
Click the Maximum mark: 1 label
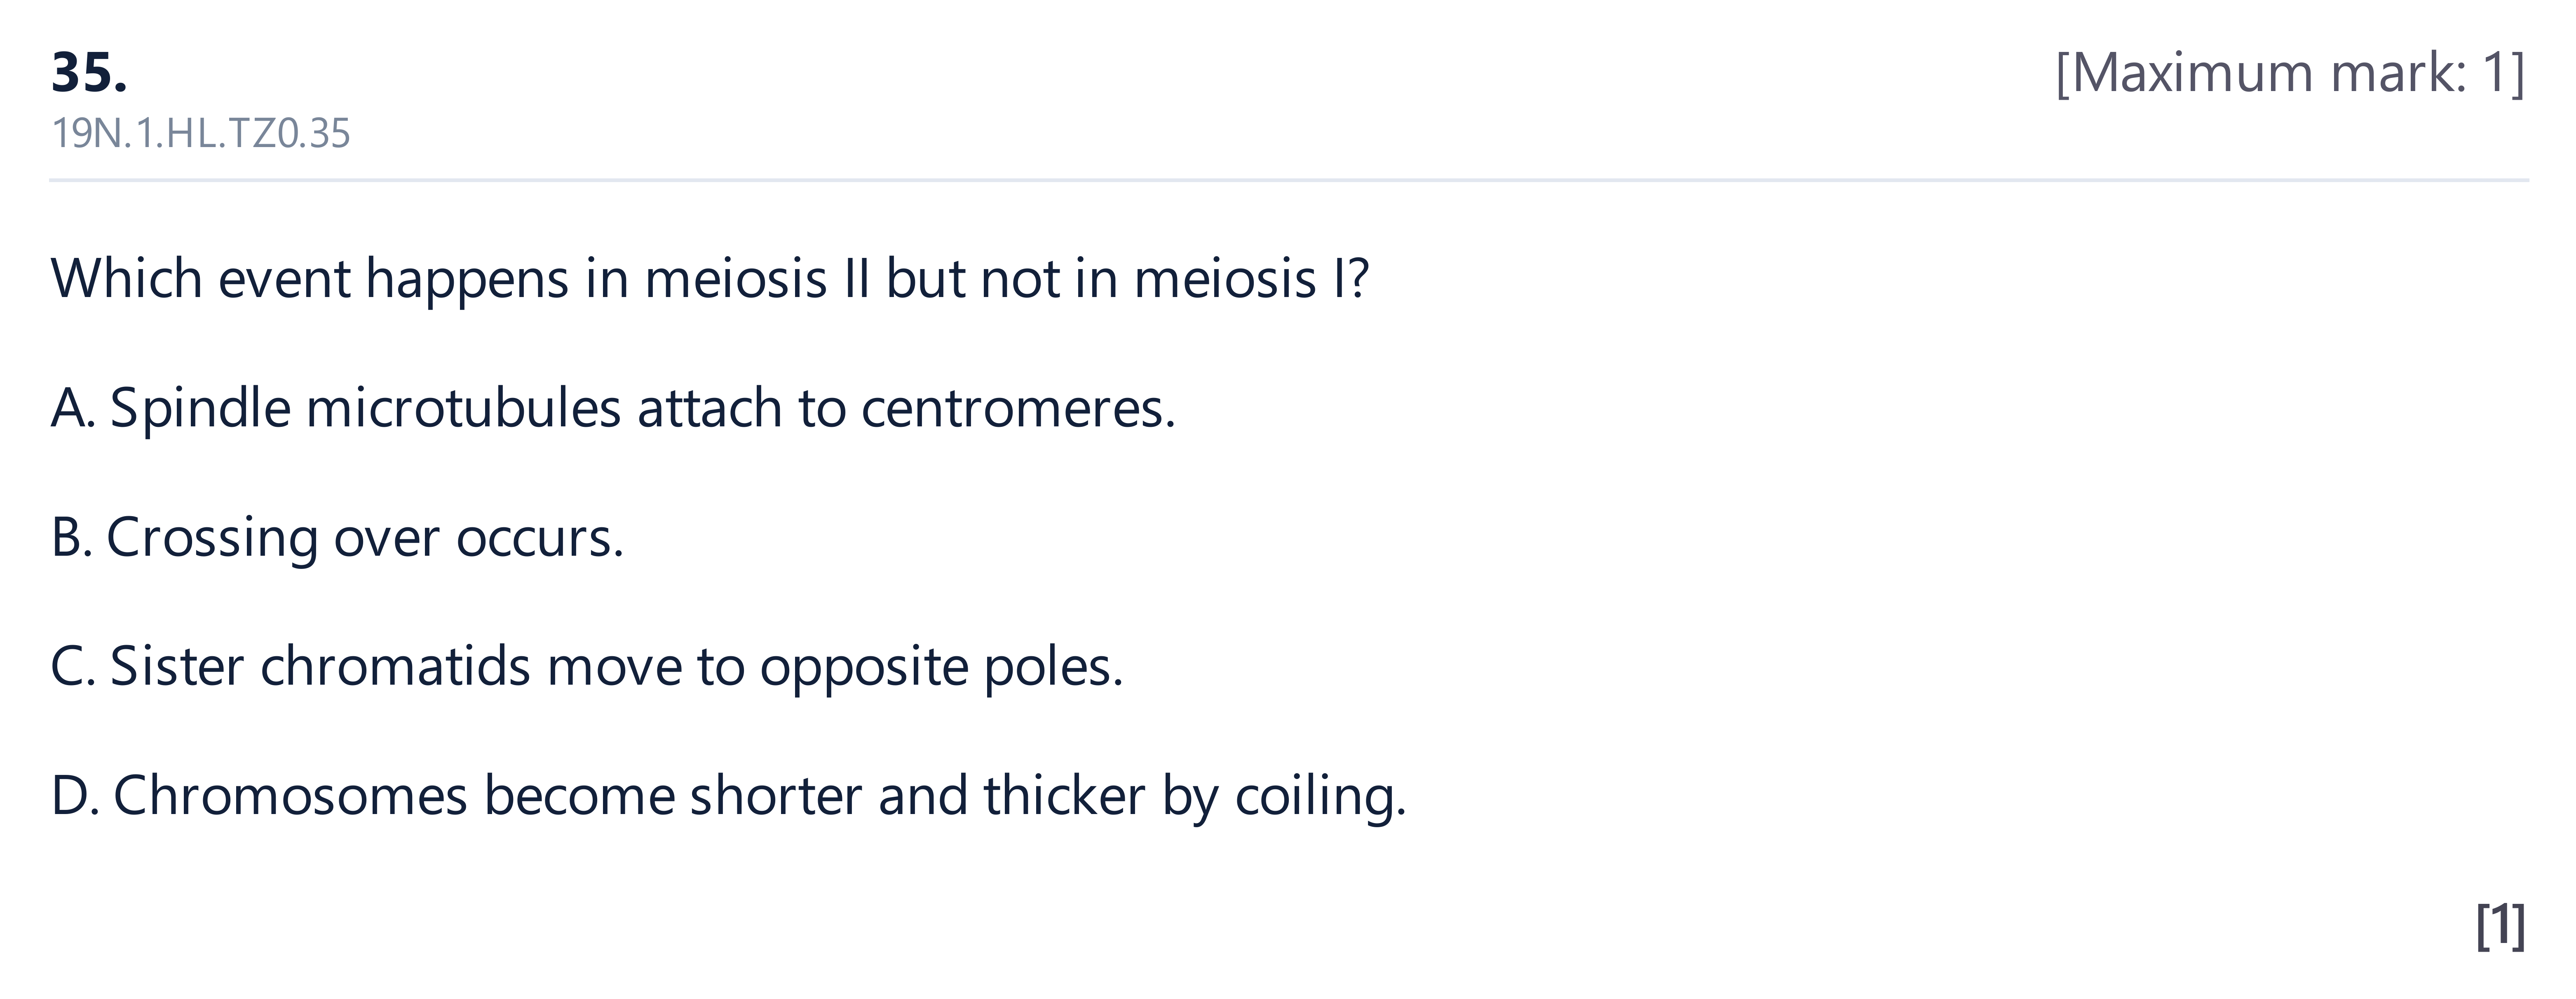(2290, 73)
